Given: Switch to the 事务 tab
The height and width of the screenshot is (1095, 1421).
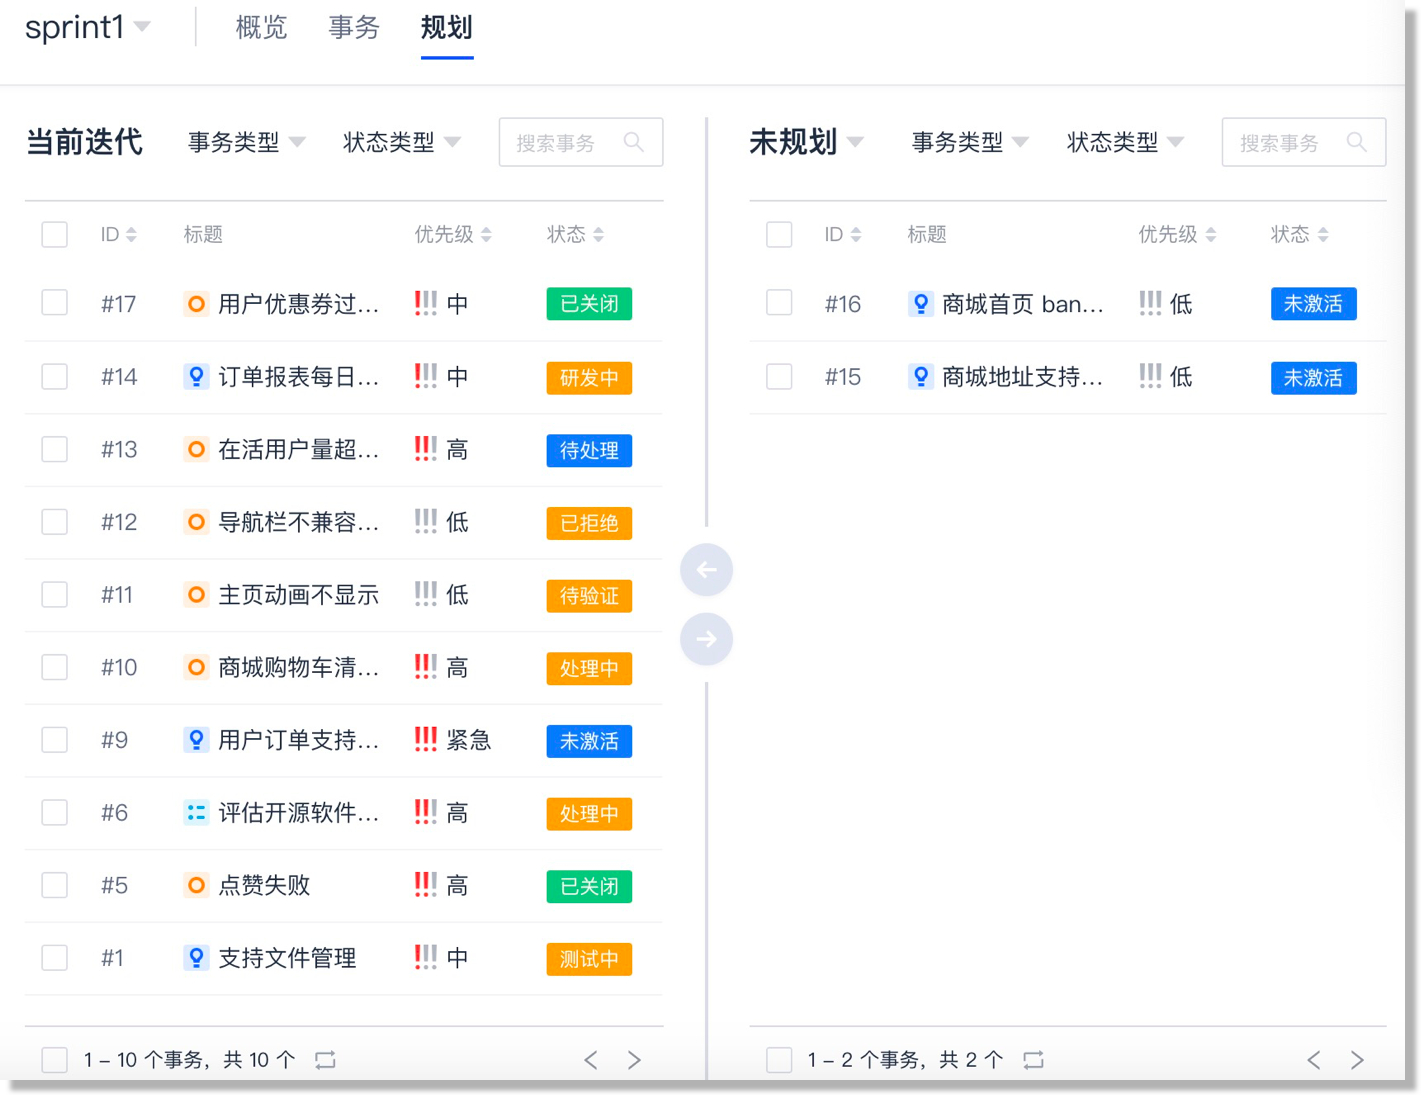Looking at the screenshot, I should (354, 28).
